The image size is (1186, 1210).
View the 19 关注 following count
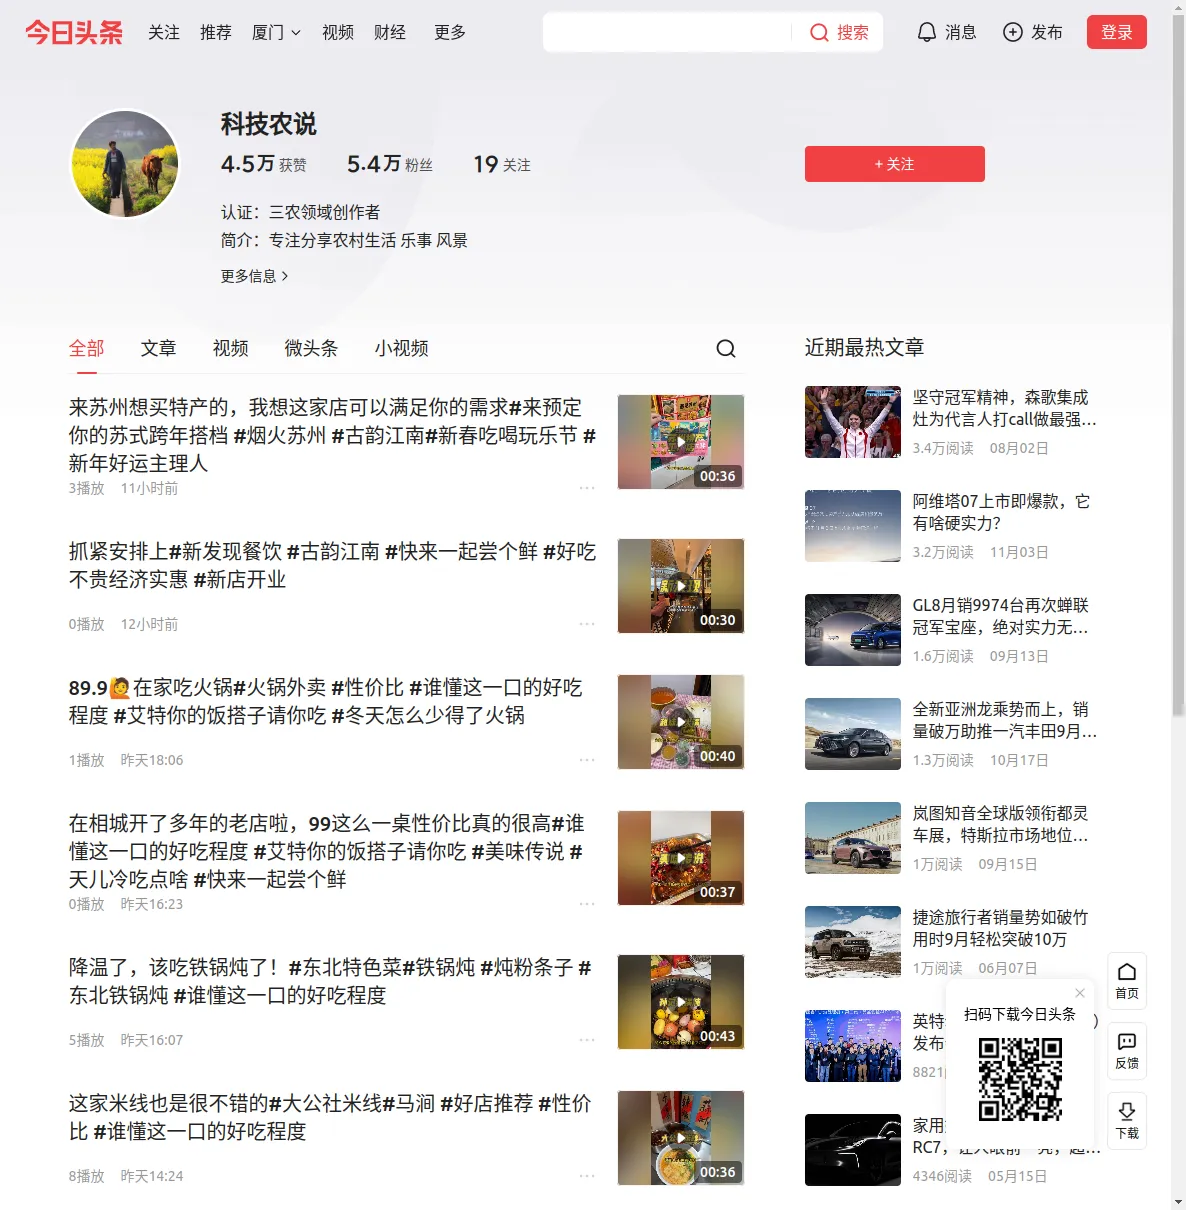click(x=502, y=164)
